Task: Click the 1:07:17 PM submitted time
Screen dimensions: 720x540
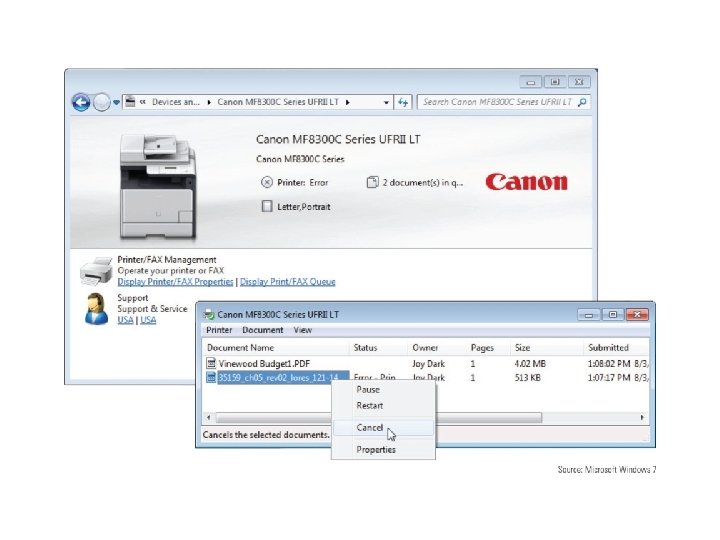Action: (609, 377)
